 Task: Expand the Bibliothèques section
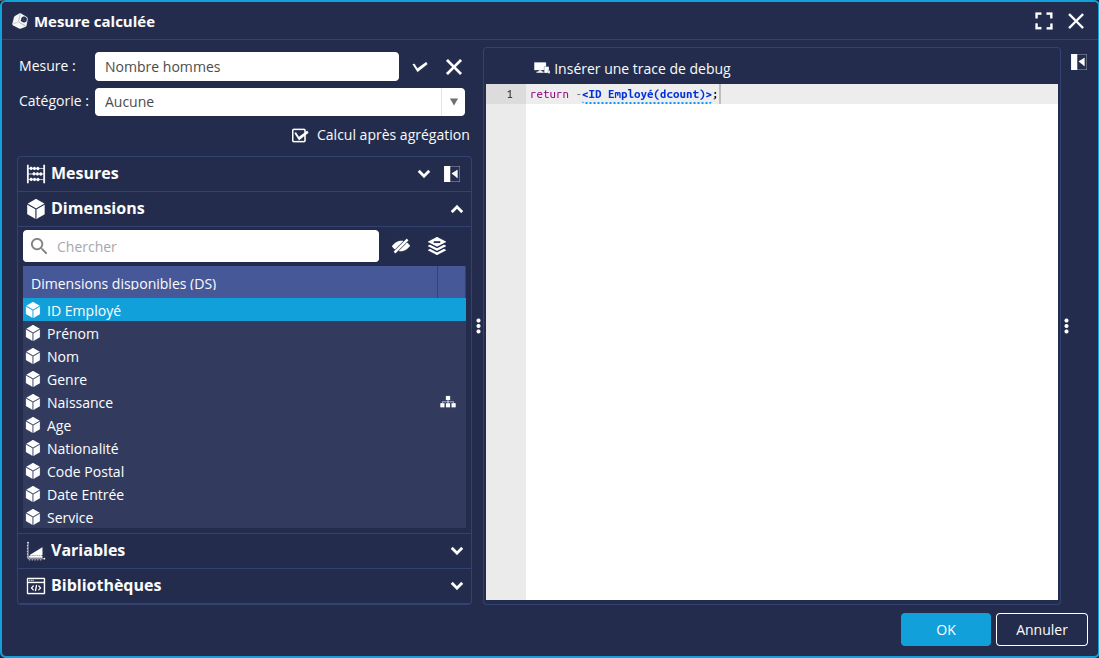(457, 586)
